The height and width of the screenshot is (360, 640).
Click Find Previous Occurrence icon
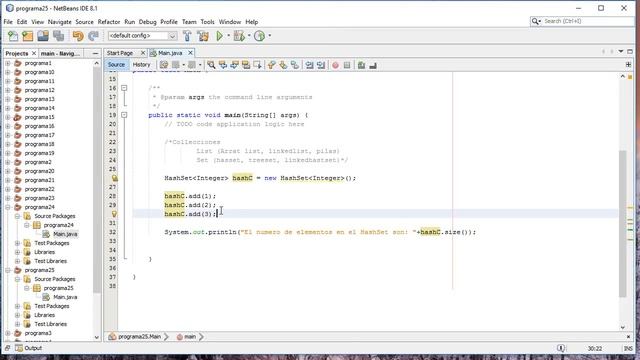(223, 65)
